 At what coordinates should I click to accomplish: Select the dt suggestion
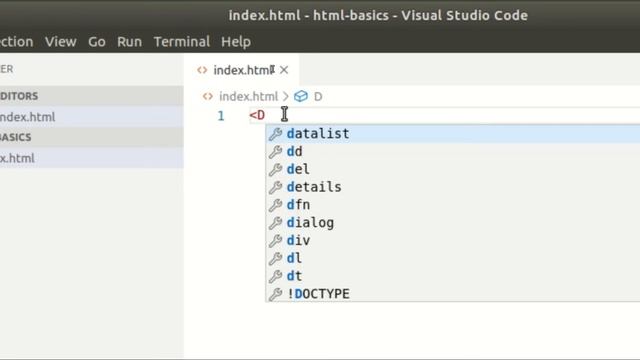(x=453, y=276)
